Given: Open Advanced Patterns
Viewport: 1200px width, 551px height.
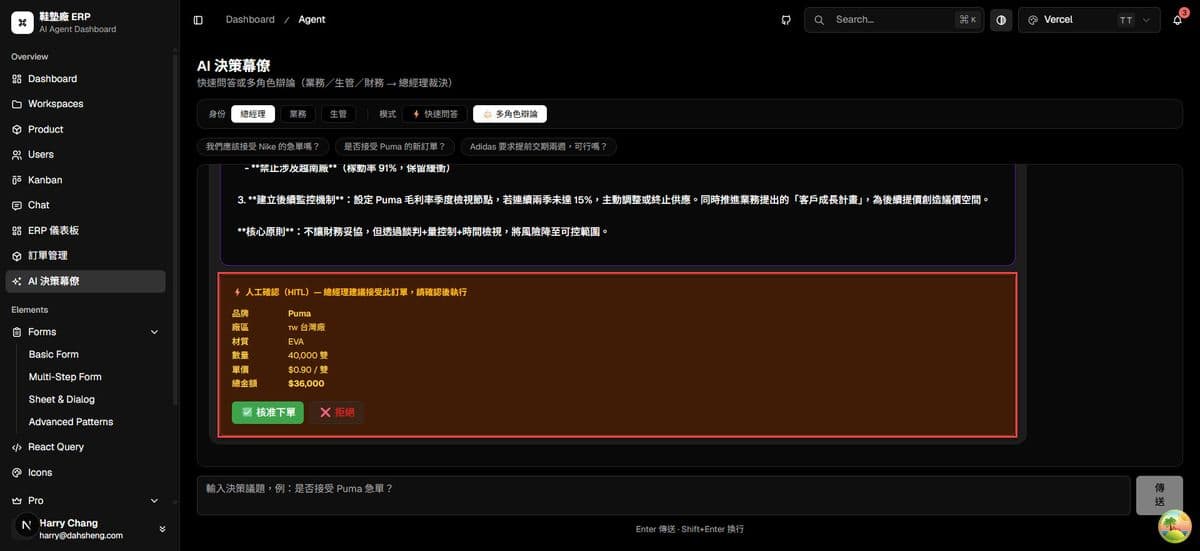Looking at the screenshot, I should click(x=71, y=422).
